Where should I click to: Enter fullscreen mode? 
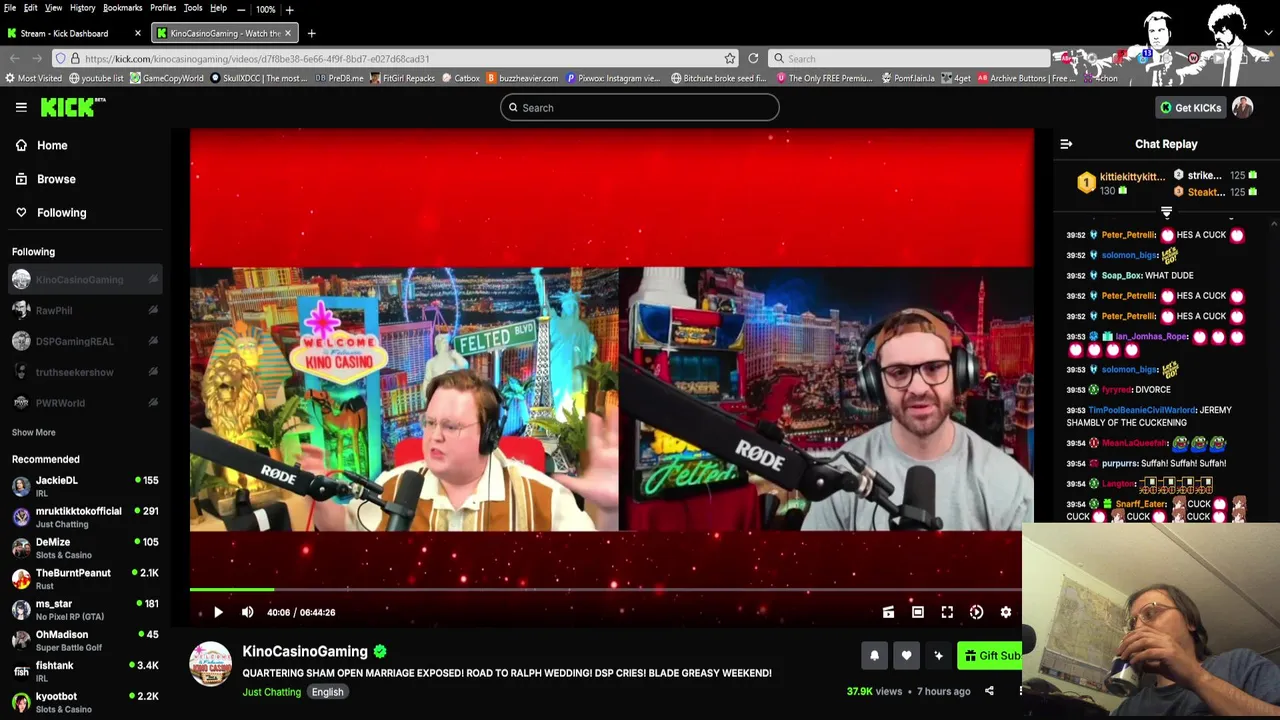[x=947, y=612]
